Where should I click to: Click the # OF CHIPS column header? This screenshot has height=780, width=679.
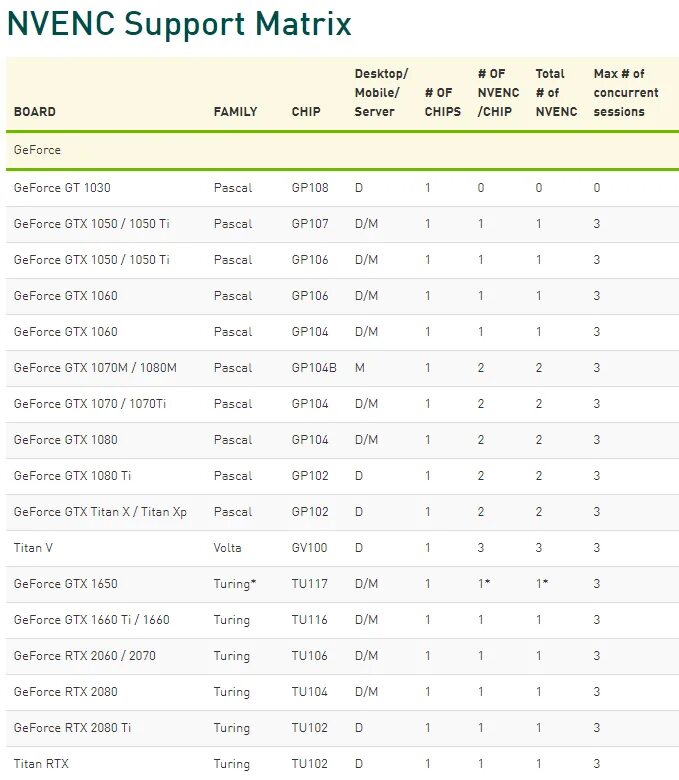(x=443, y=102)
